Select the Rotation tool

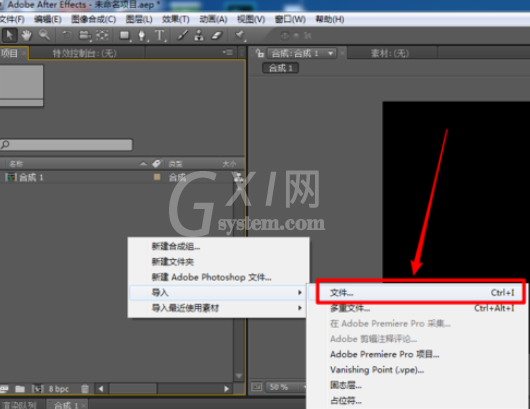67,35
